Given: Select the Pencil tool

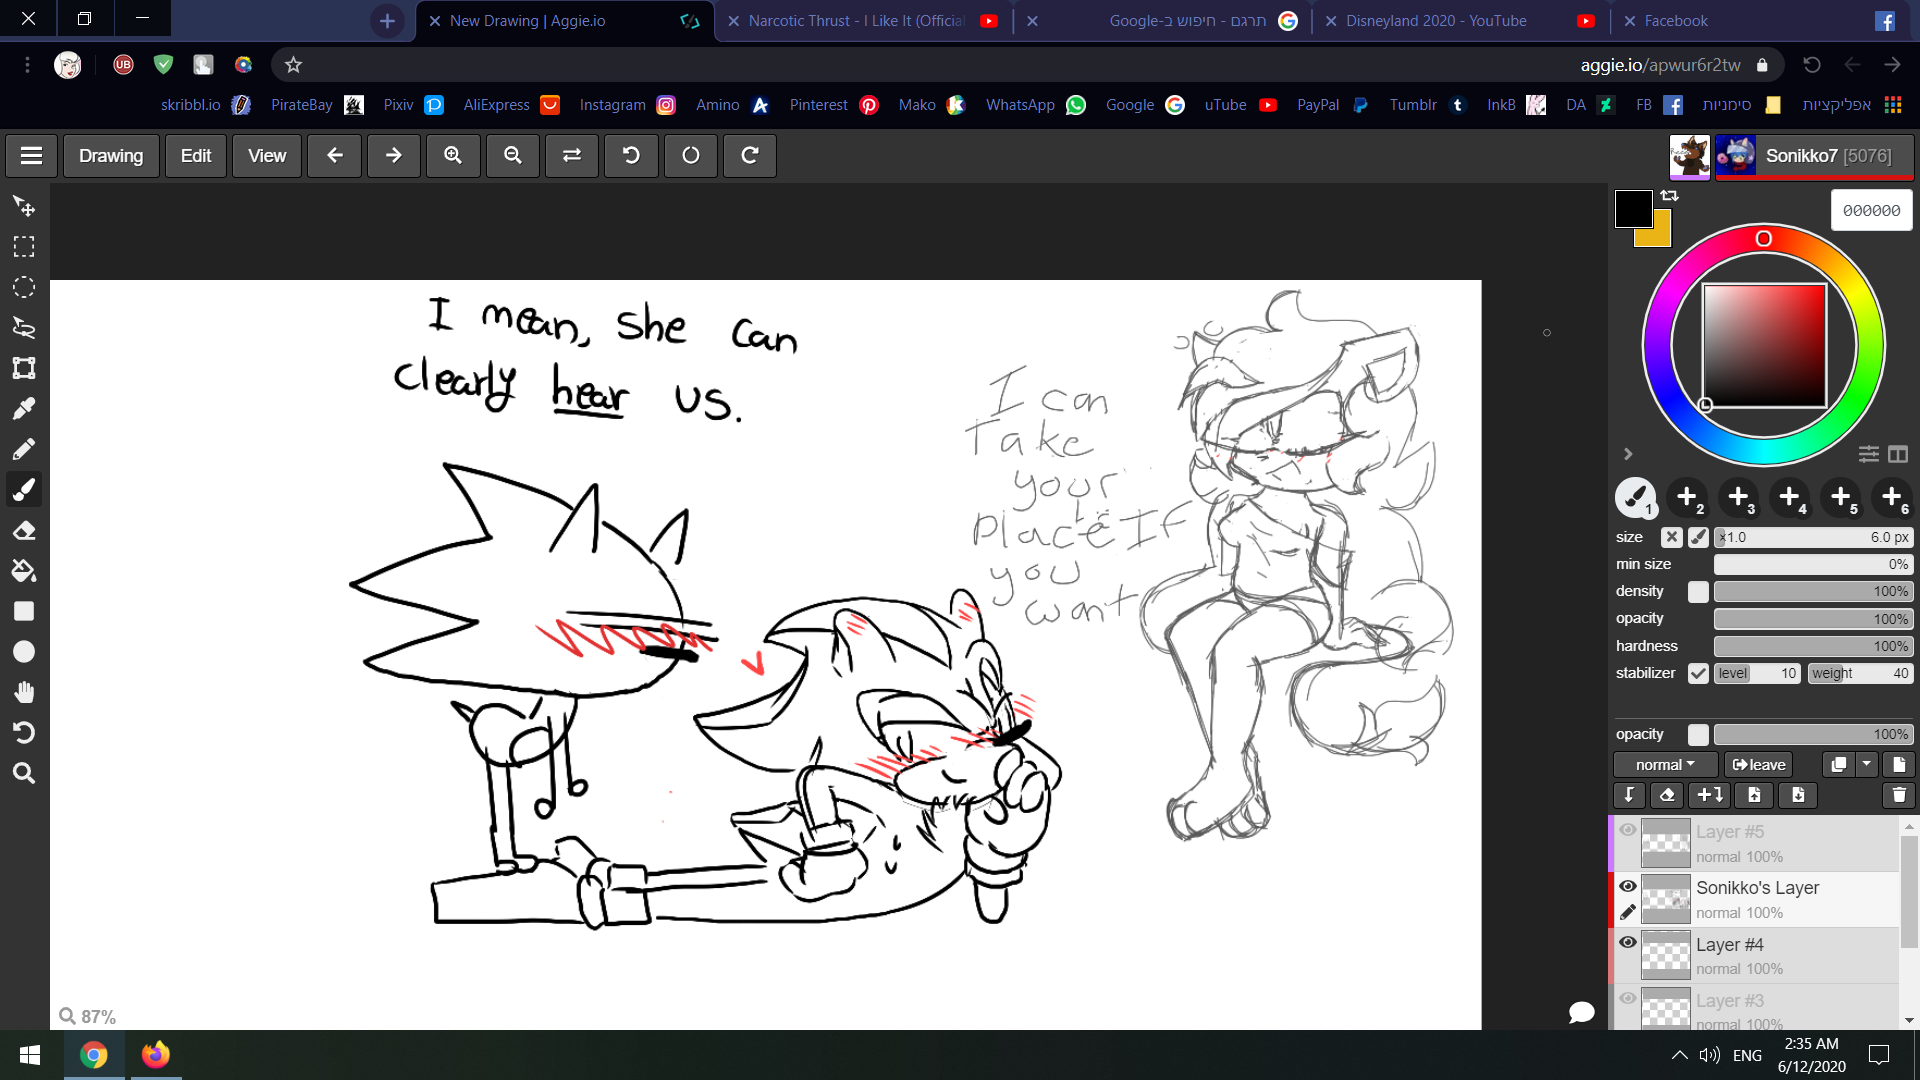Looking at the screenshot, I should coord(24,449).
